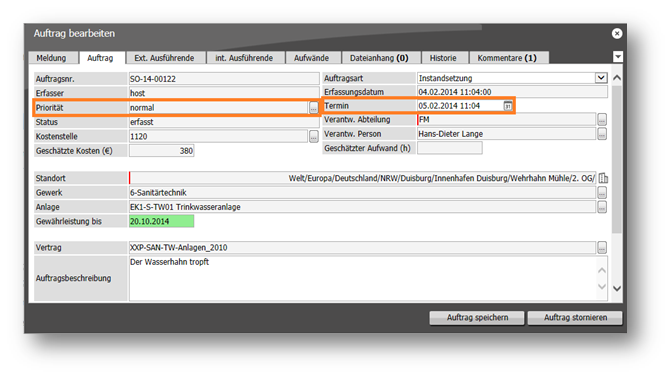Click the Priorität label

(50, 108)
